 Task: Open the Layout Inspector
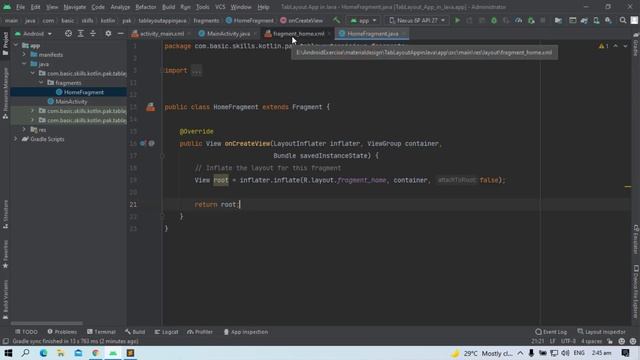click(x=602, y=332)
